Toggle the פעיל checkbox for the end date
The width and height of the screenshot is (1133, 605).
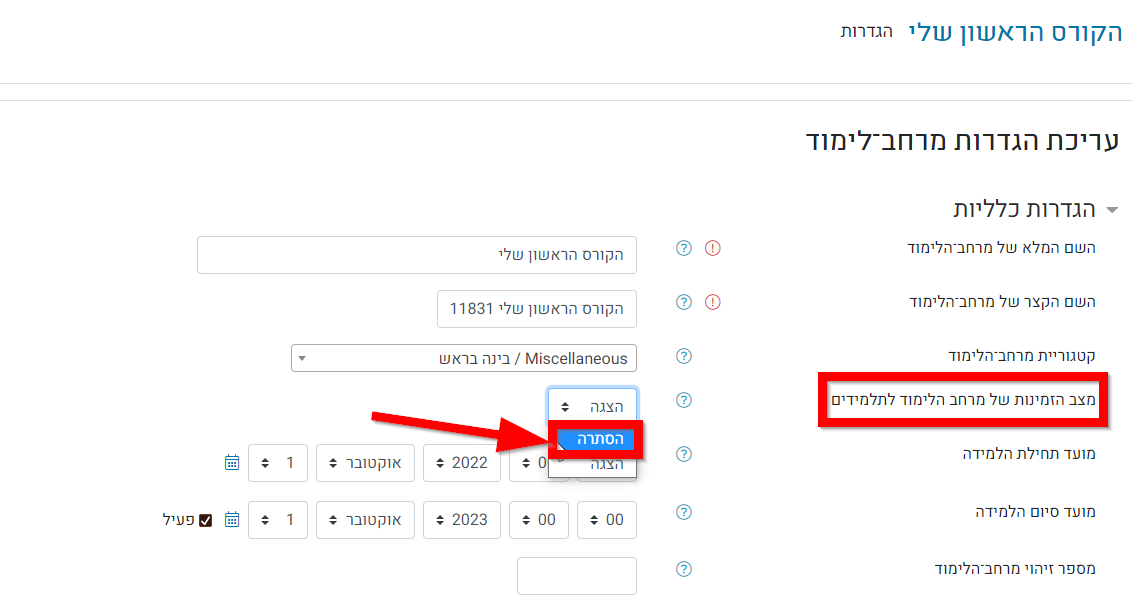(205, 520)
